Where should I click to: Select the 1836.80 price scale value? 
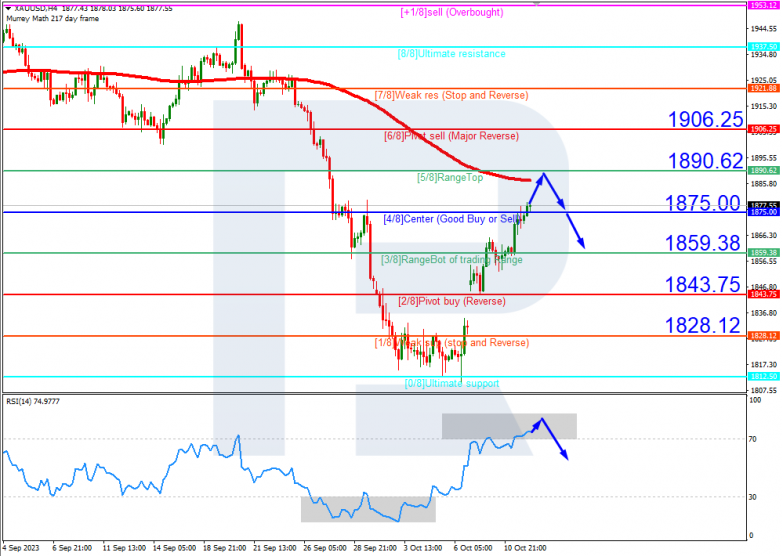(x=764, y=313)
